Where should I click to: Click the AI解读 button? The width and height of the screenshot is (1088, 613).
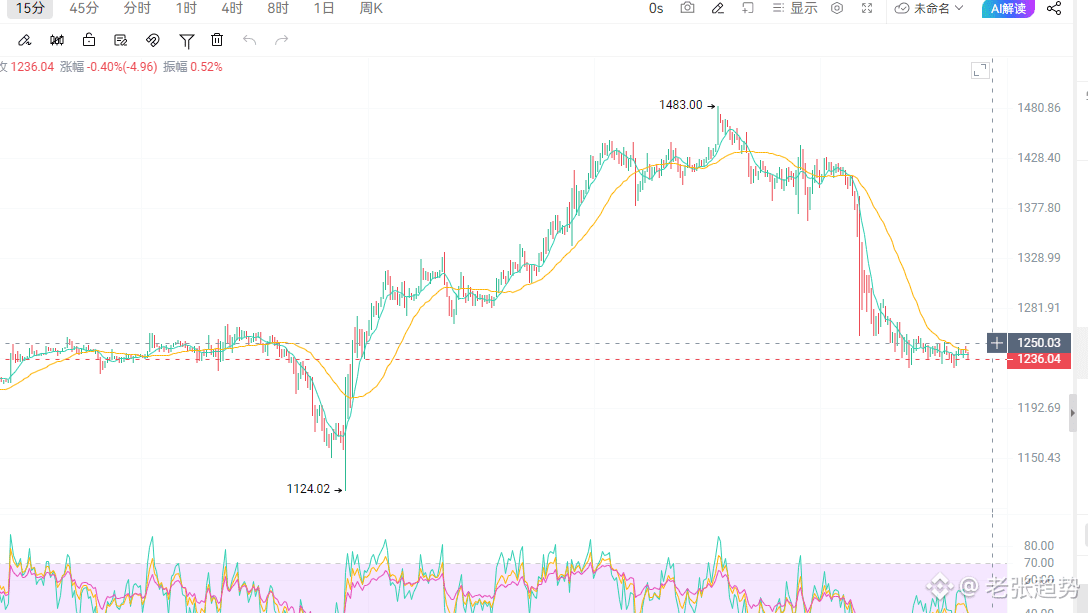tap(1008, 8)
